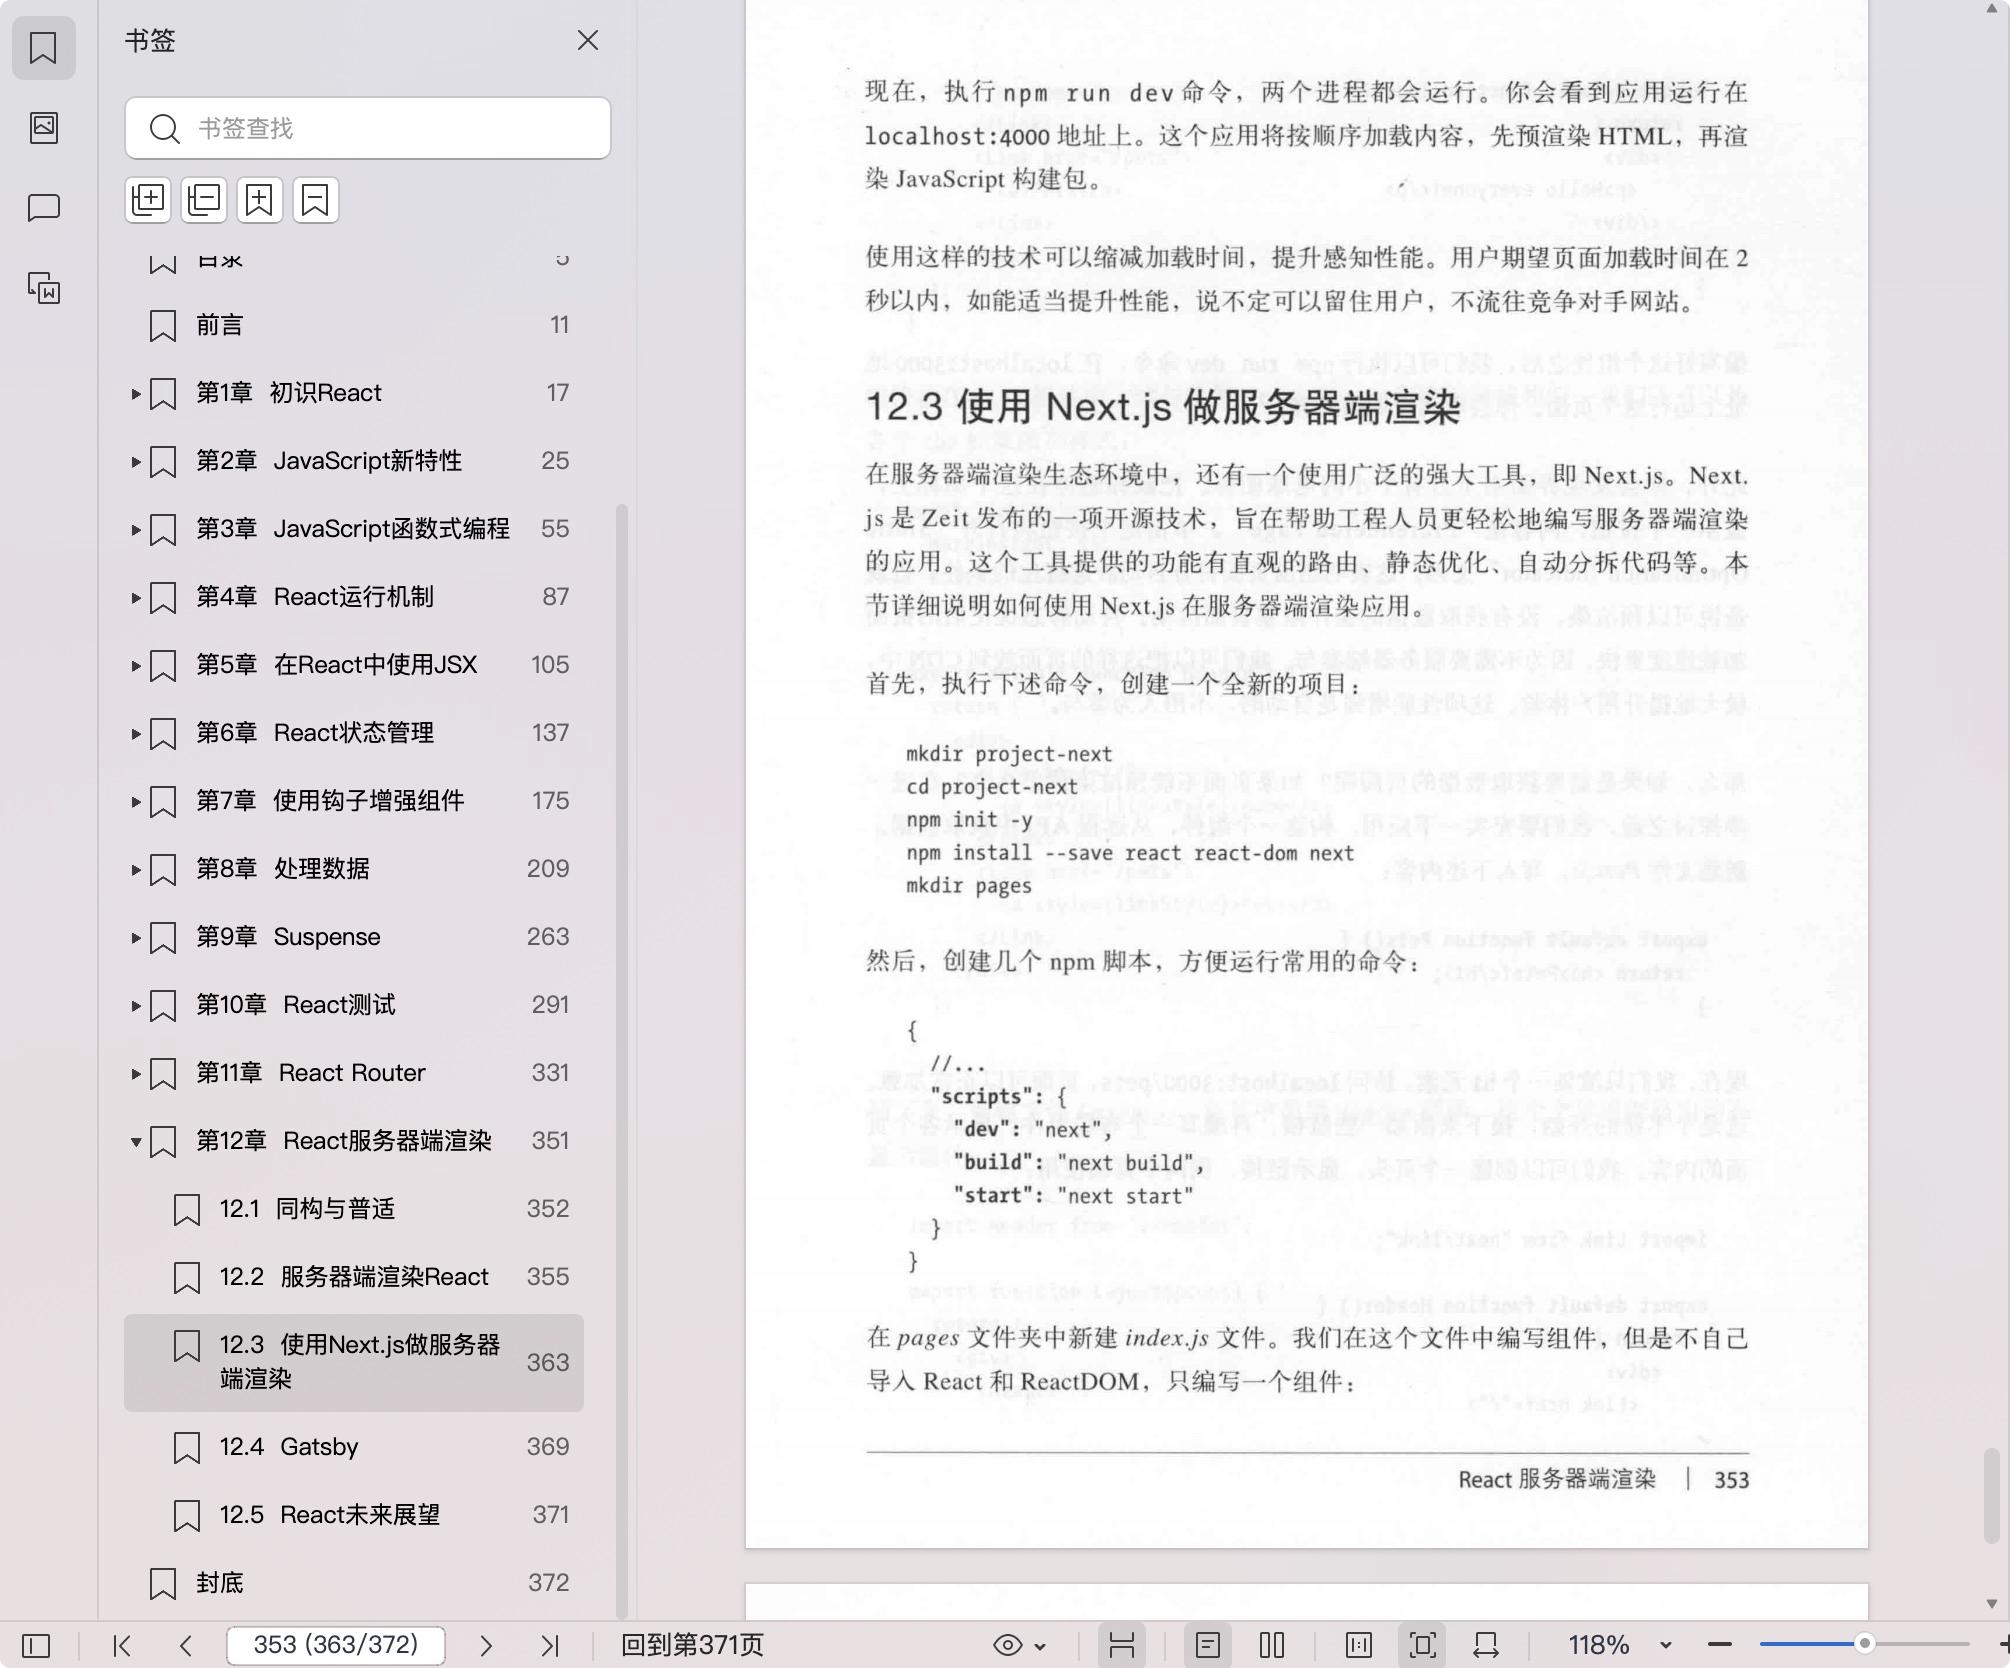Click the document vertical scrollbar thumb
Screen dimensions: 2010x1668
tap(1991, 1495)
